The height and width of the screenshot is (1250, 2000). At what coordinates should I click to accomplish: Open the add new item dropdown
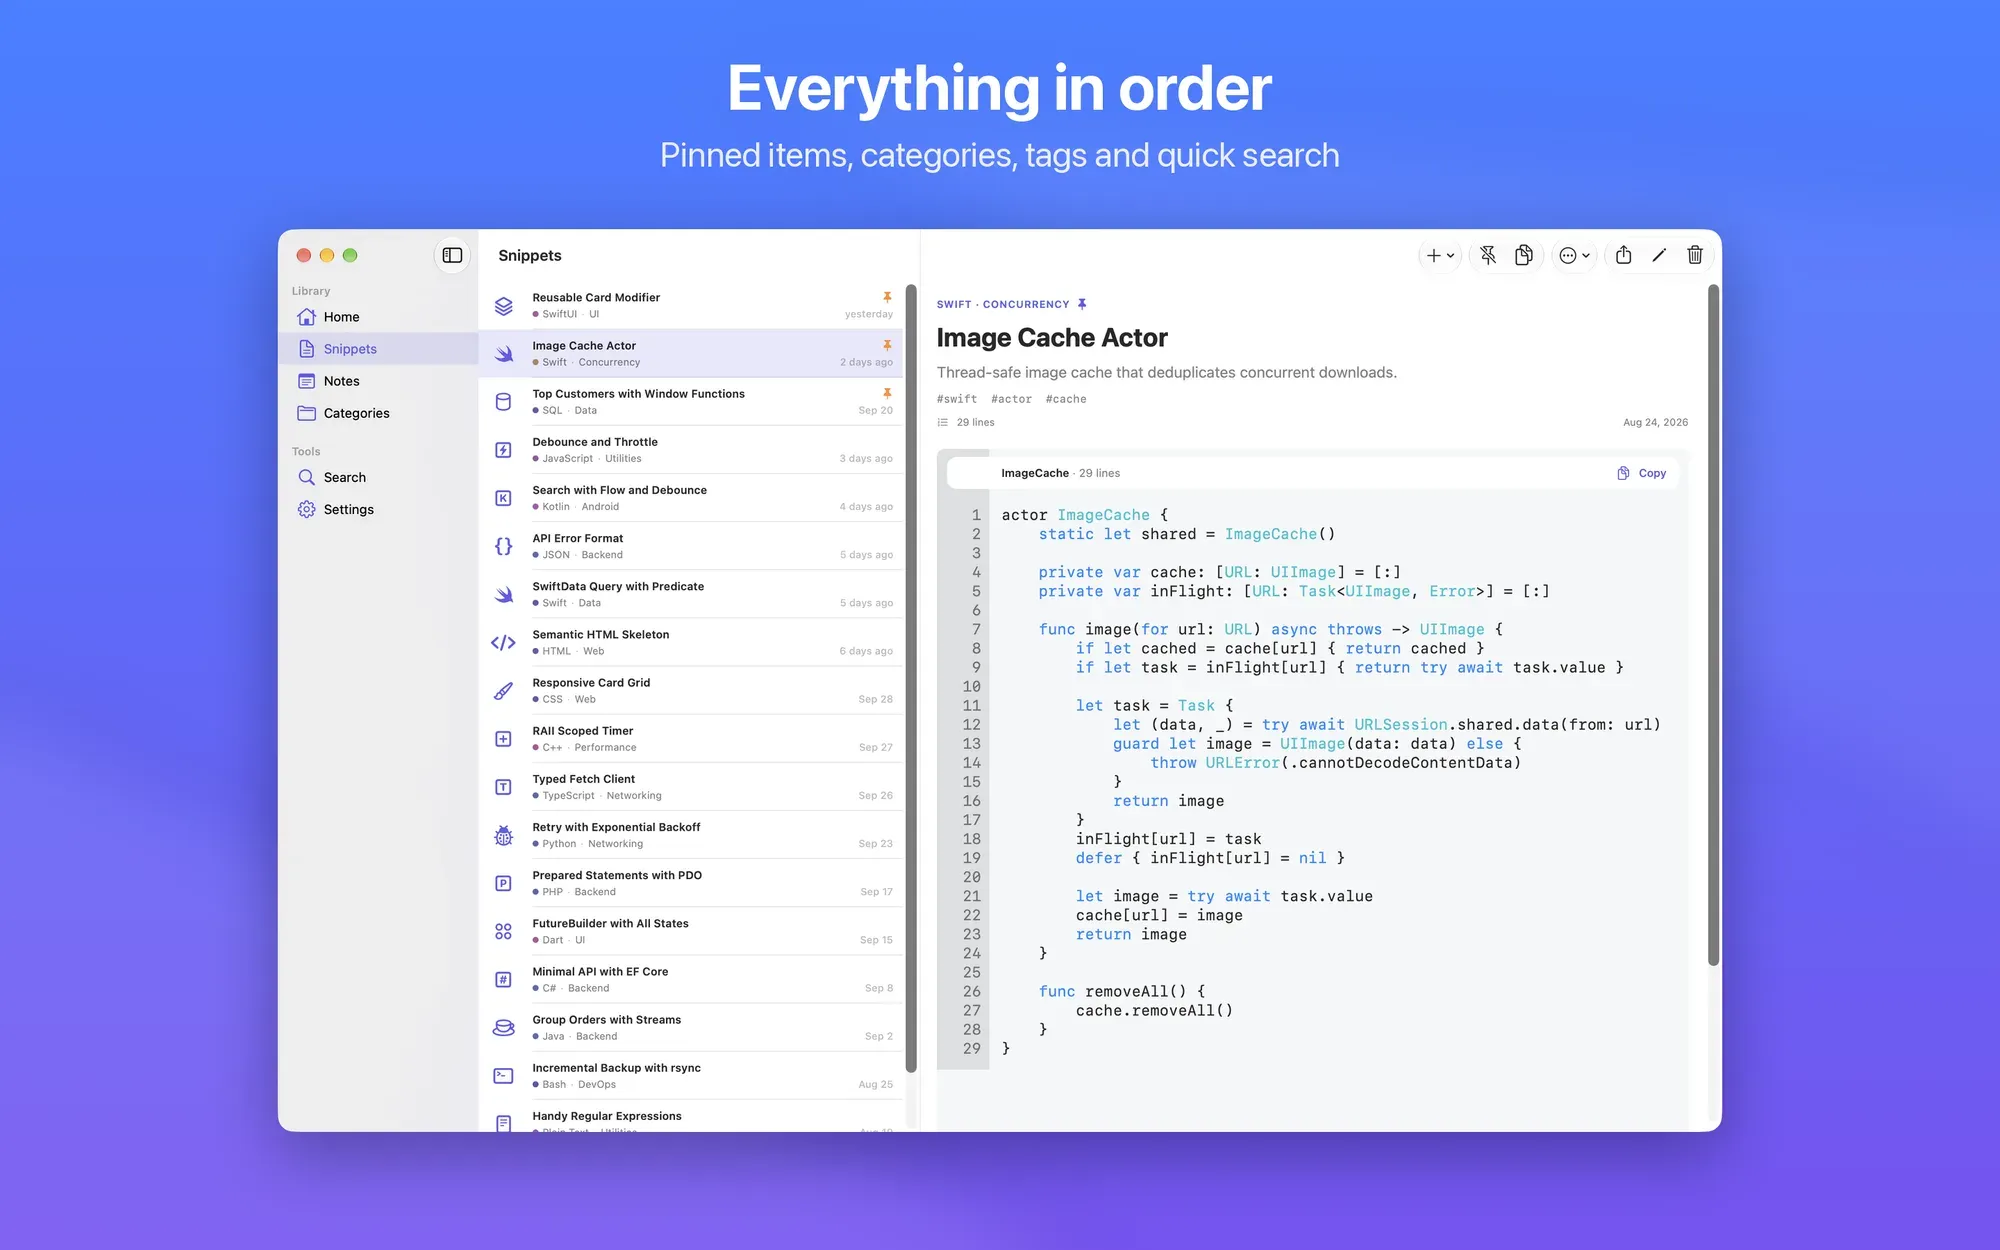(1440, 255)
